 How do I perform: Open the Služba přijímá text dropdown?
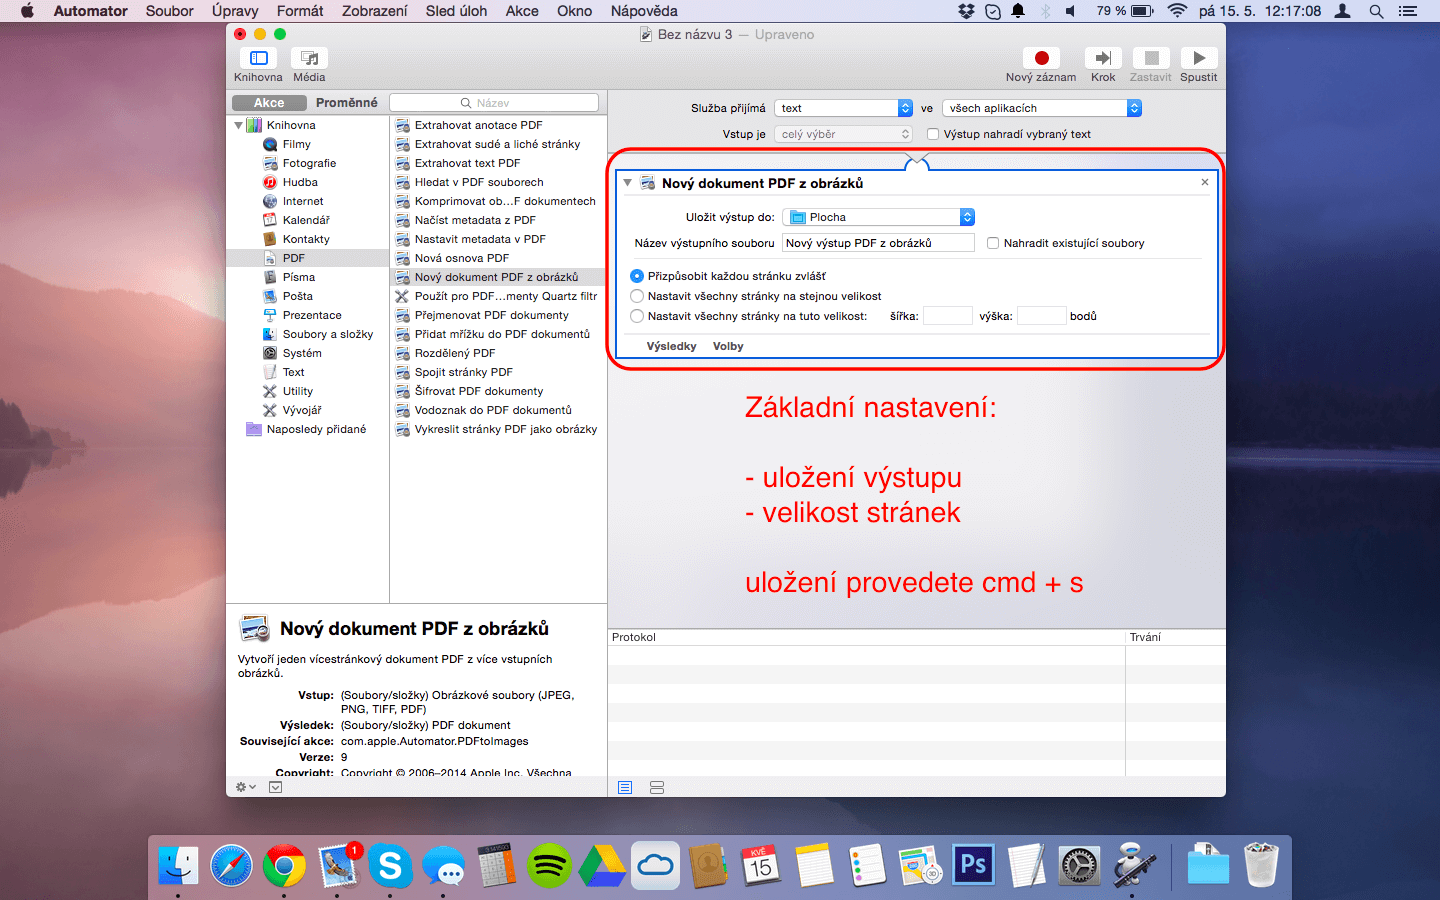(x=844, y=108)
